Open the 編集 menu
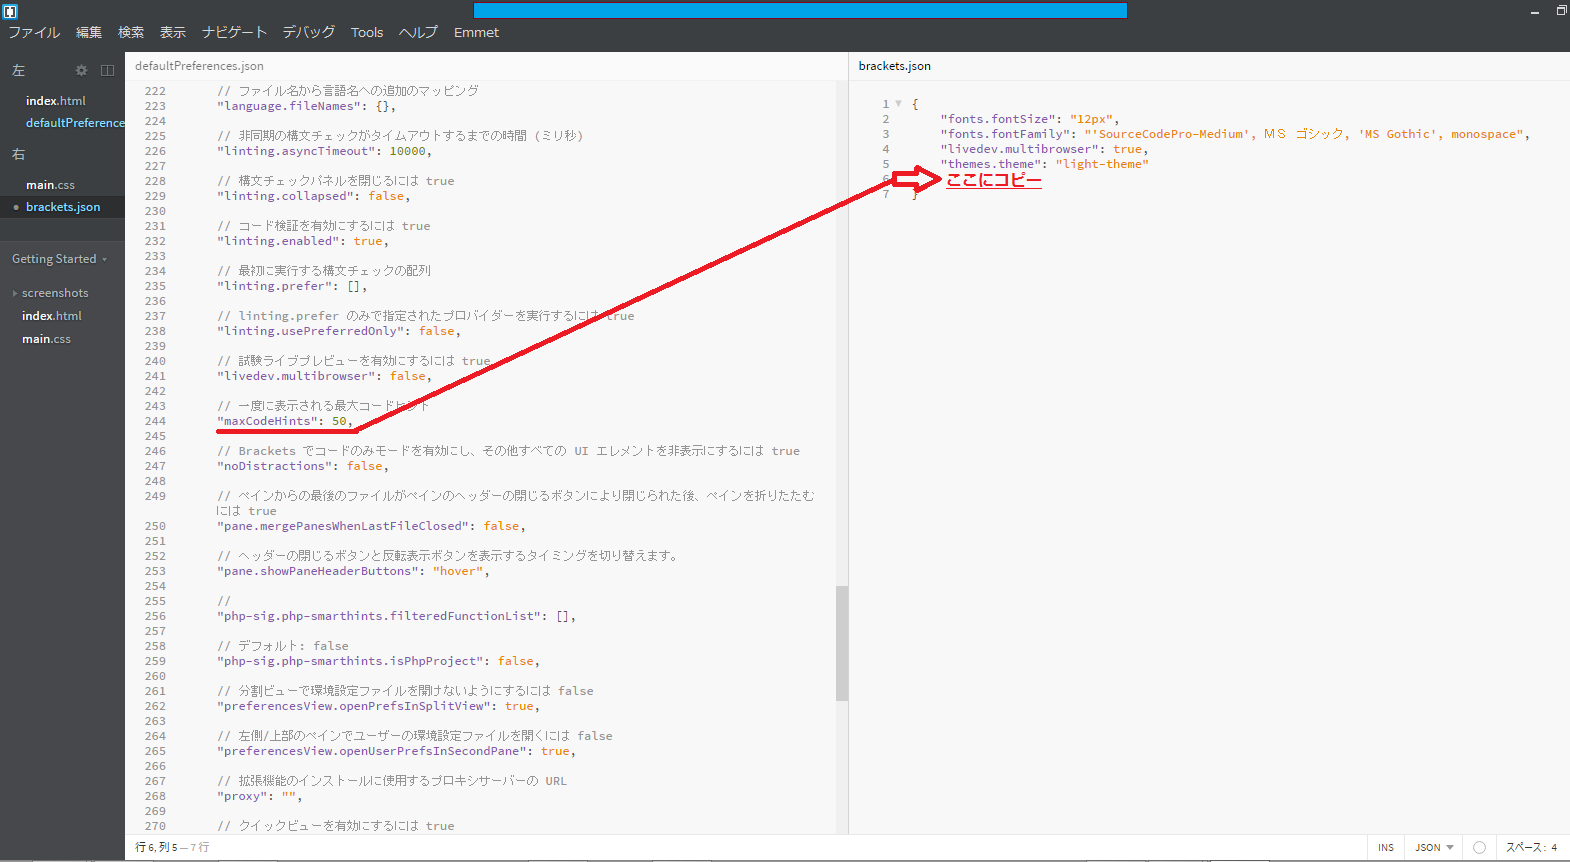Screen dimensions: 1570x862 tap(89, 32)
